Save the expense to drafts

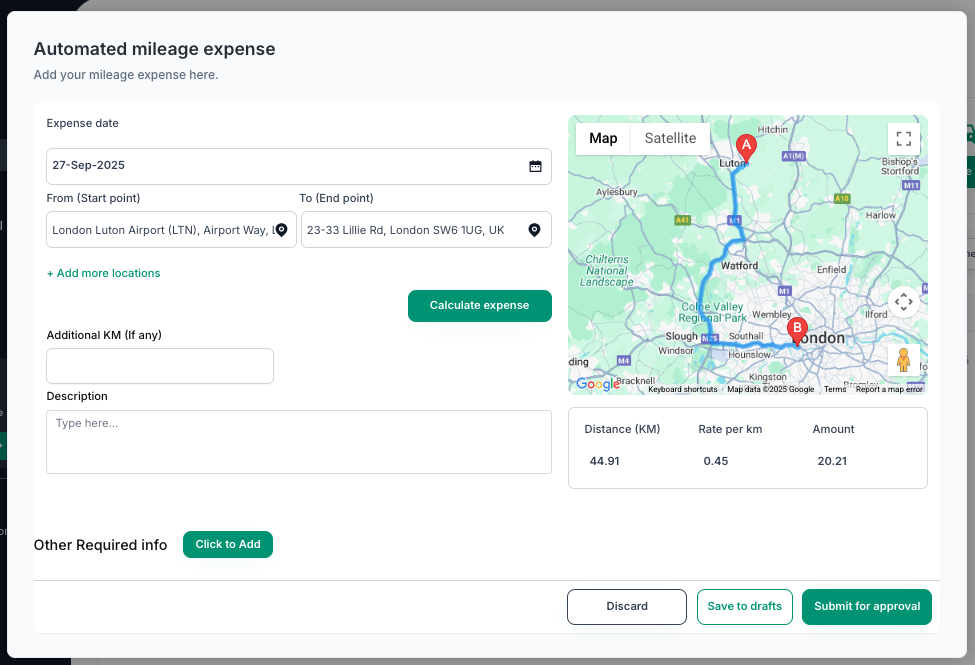[745, 607]
